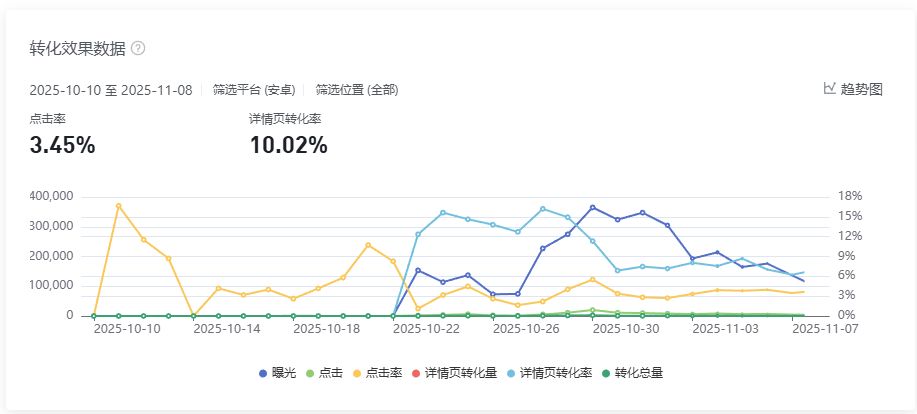Hide the 点击率 legend series
The image size is (917, 414).
coord(380,373)
